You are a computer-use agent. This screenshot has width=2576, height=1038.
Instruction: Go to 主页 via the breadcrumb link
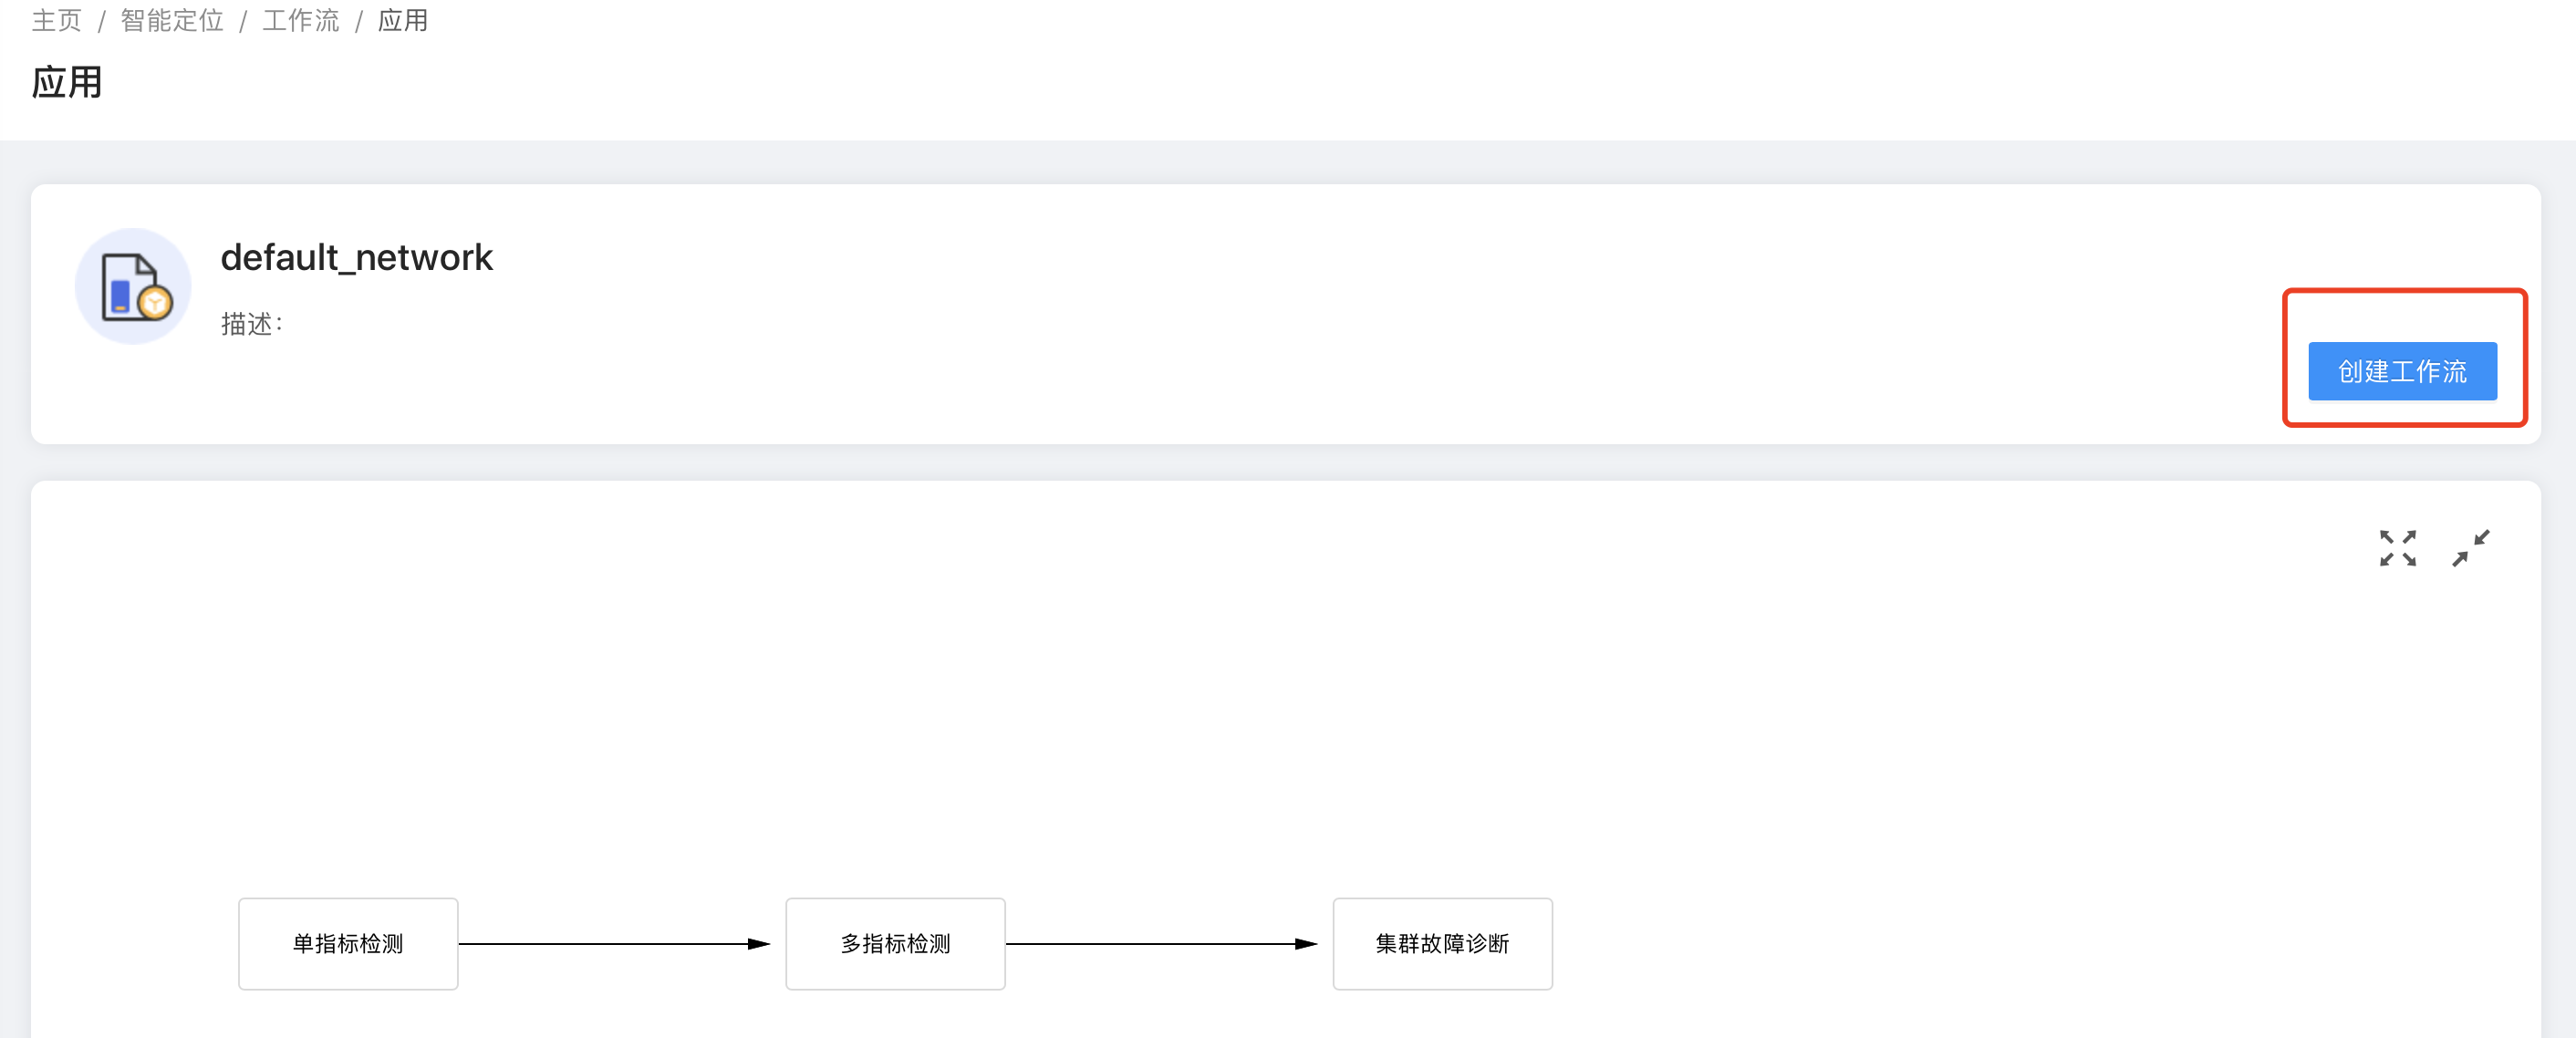click(55, 21)
